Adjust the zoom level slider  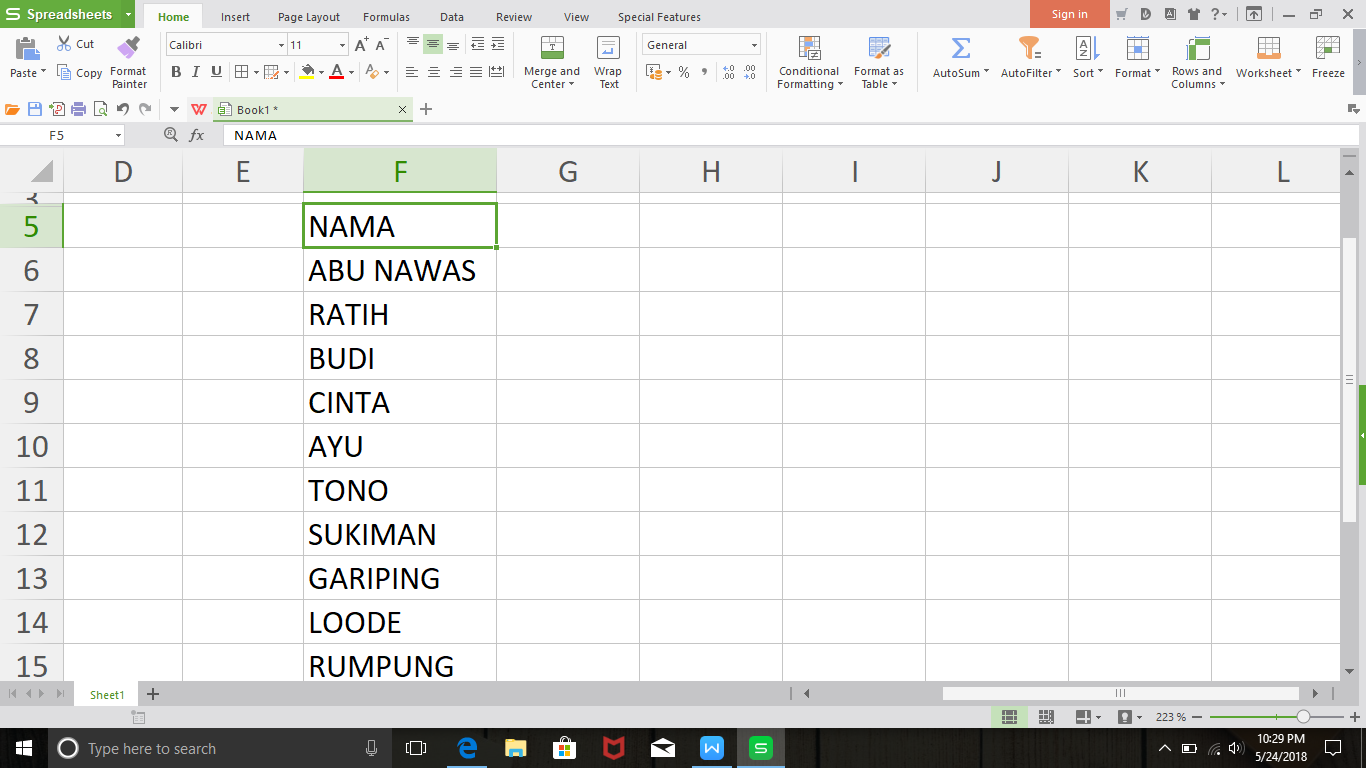point(1302,717)
